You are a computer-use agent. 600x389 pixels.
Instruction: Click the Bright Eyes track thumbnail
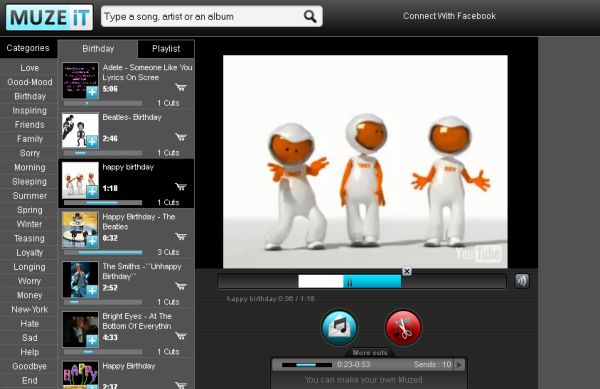point(80,329)
